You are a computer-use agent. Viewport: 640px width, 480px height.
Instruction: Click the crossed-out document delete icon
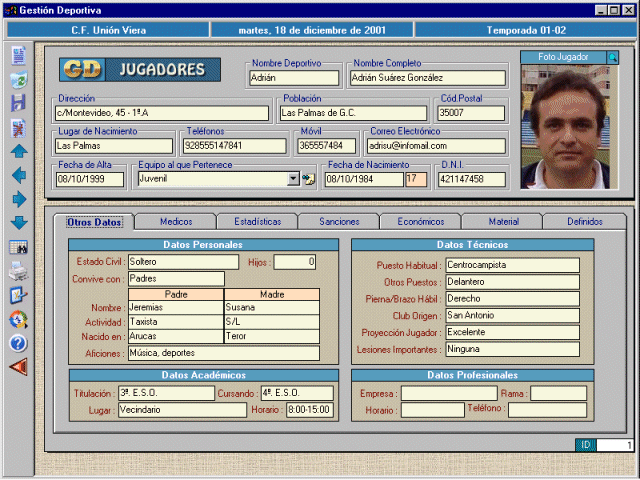point(18,128)
